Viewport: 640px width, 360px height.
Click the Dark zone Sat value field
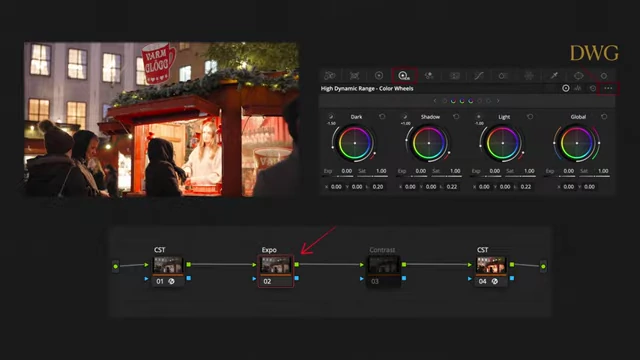click(x=381, y=171)
